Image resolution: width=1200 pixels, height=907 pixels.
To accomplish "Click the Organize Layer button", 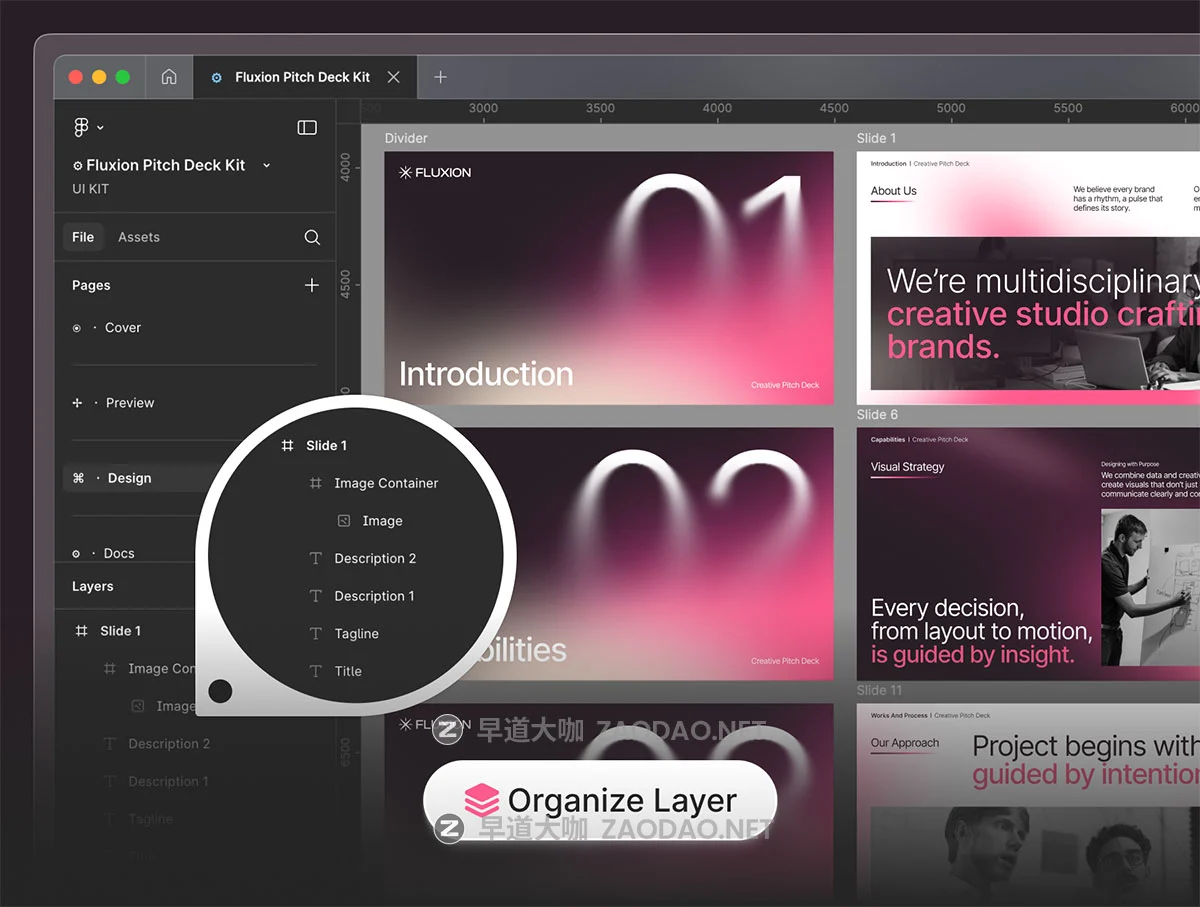I will click(600, 801).
